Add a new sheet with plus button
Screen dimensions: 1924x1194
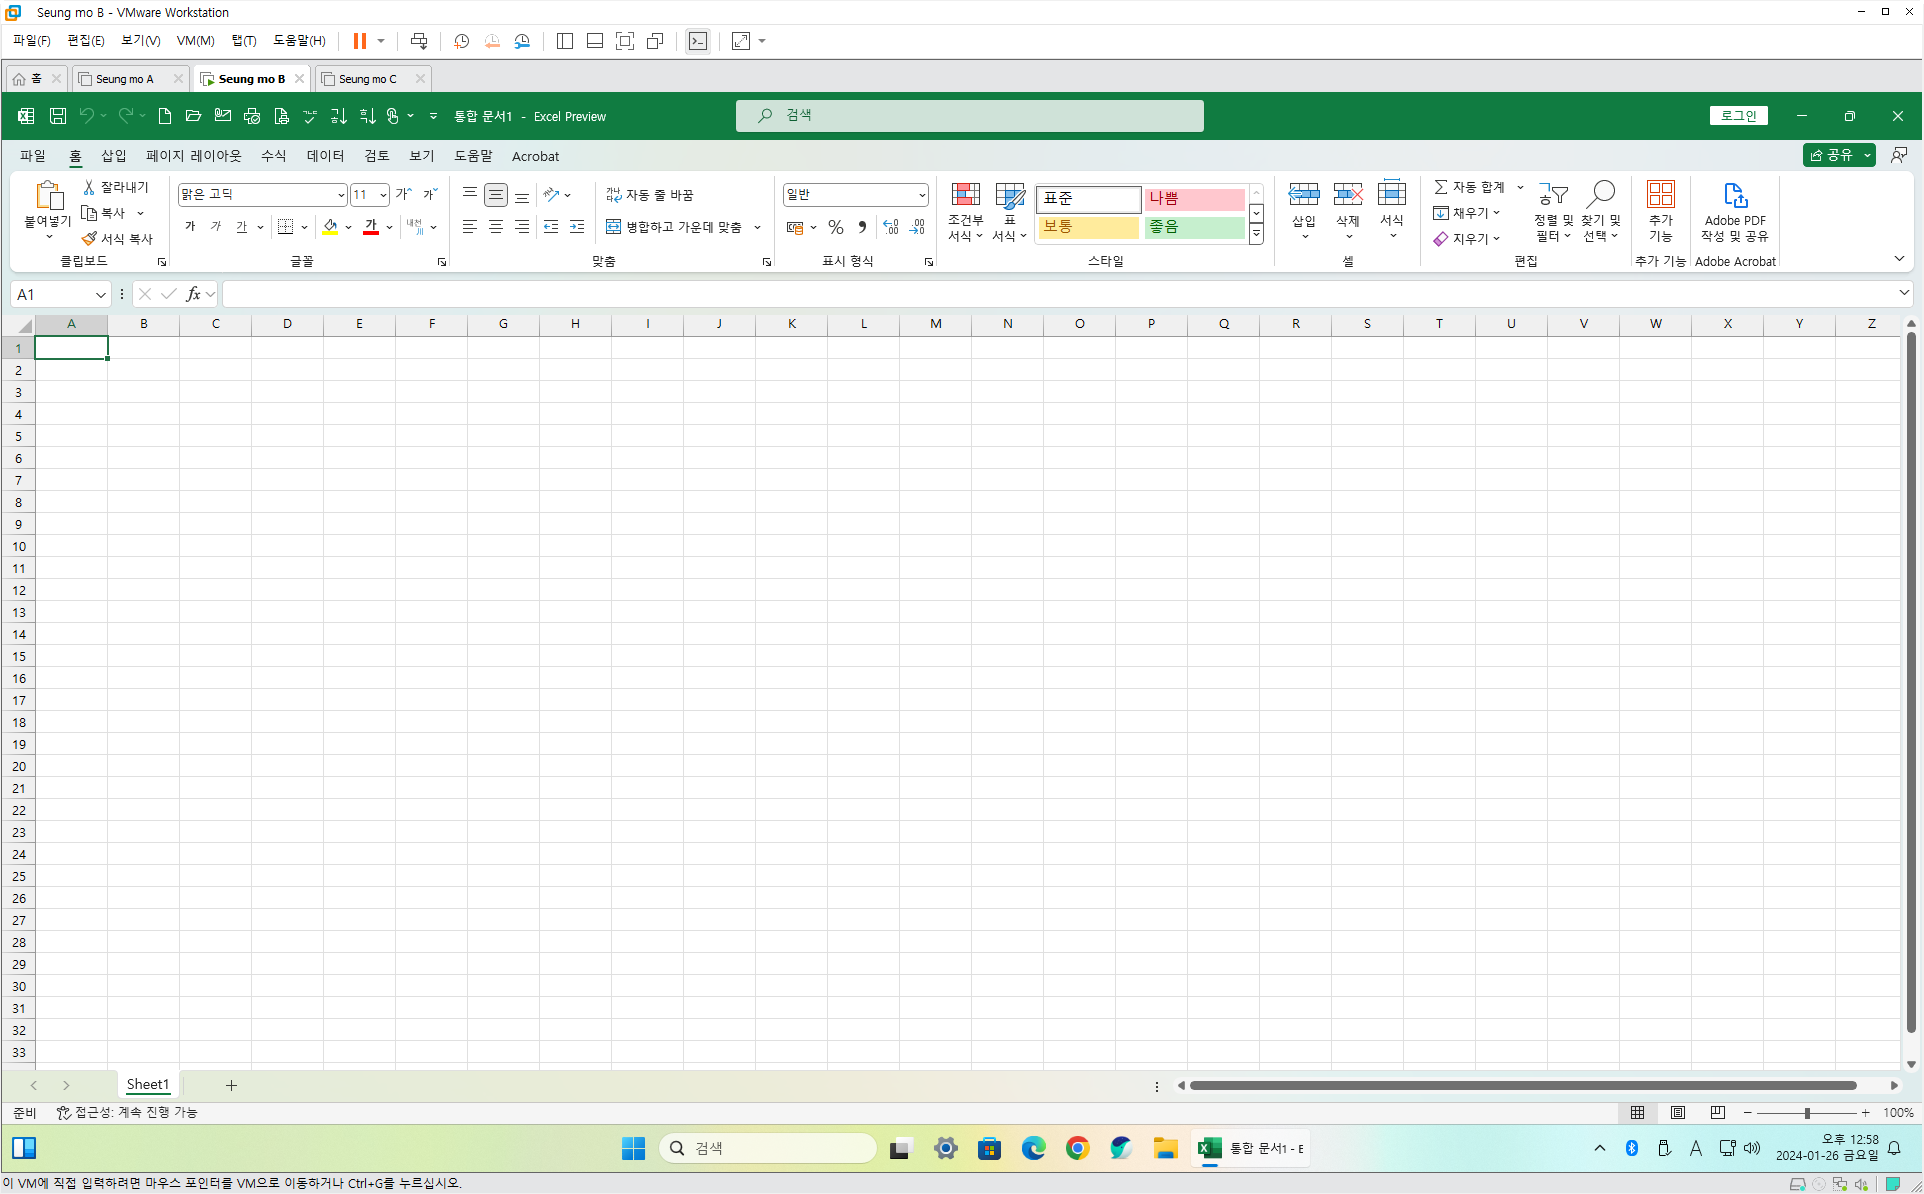click(x=231, y=1086)
